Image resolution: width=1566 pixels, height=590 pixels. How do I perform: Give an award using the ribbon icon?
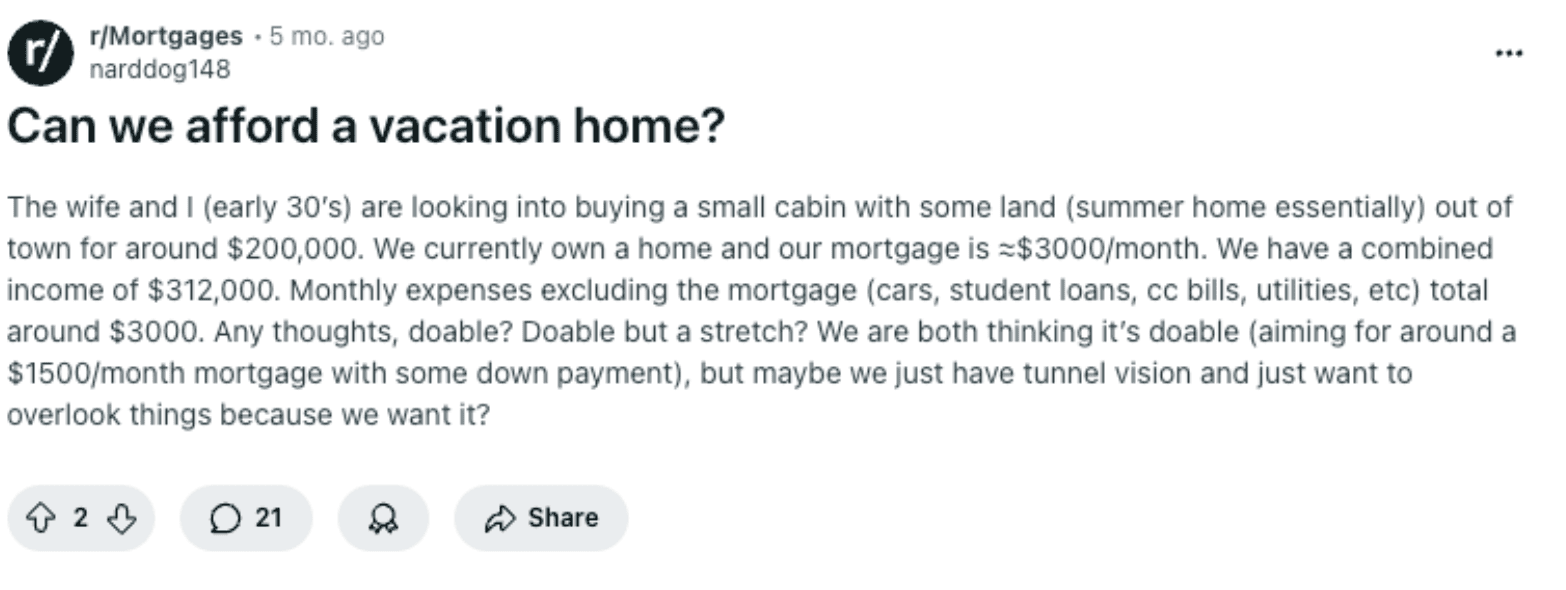(383, 518)
